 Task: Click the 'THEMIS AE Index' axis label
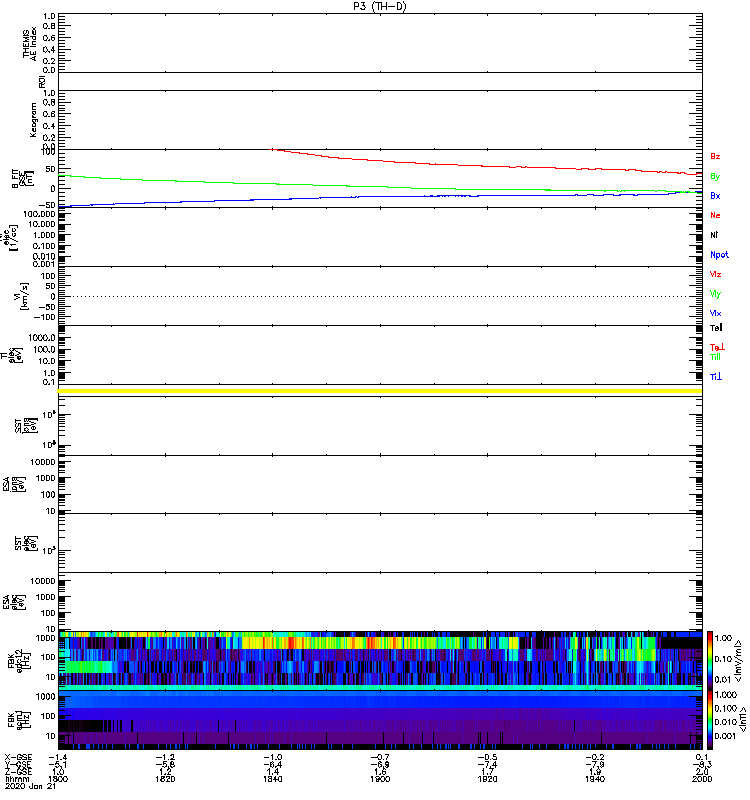(30, 43)
